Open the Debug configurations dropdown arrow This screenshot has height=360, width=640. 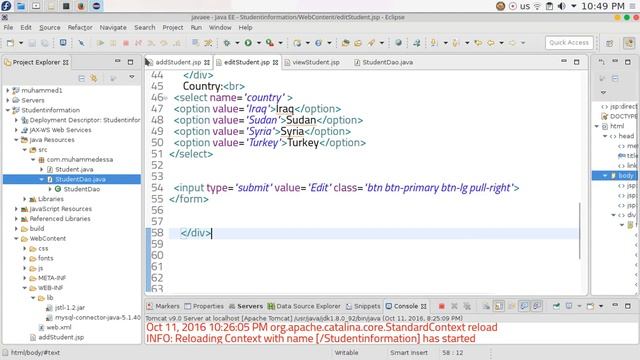click(237, 43)
